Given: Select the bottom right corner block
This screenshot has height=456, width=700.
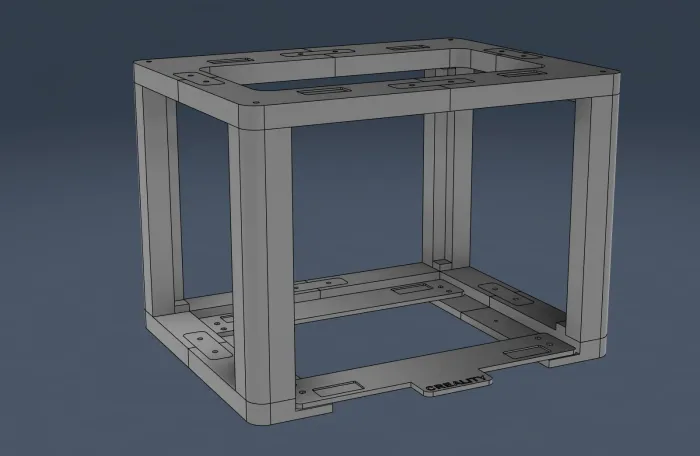Looking at the screenshot, I should (586, 343).
